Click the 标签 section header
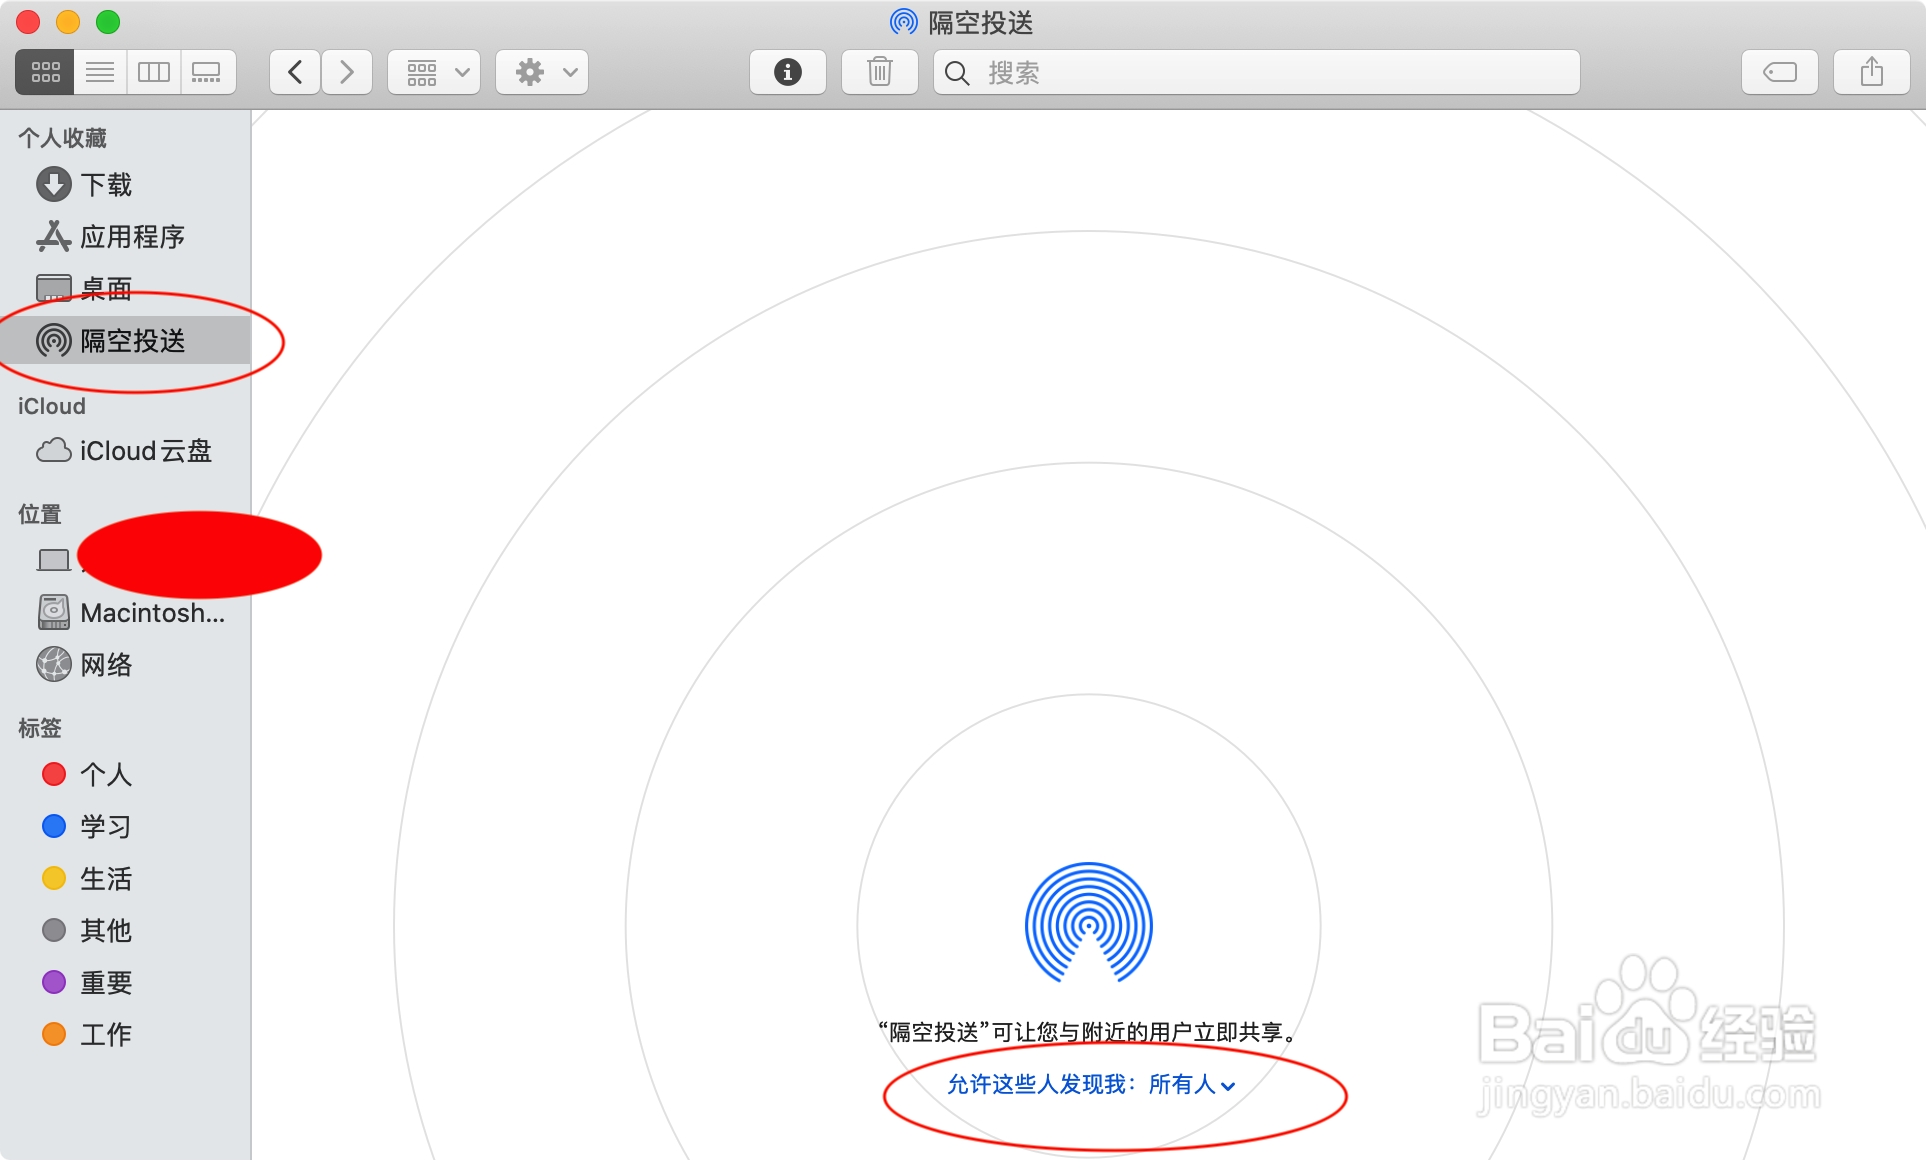The image size is (1926, 1160). click(x=40, y=728)
